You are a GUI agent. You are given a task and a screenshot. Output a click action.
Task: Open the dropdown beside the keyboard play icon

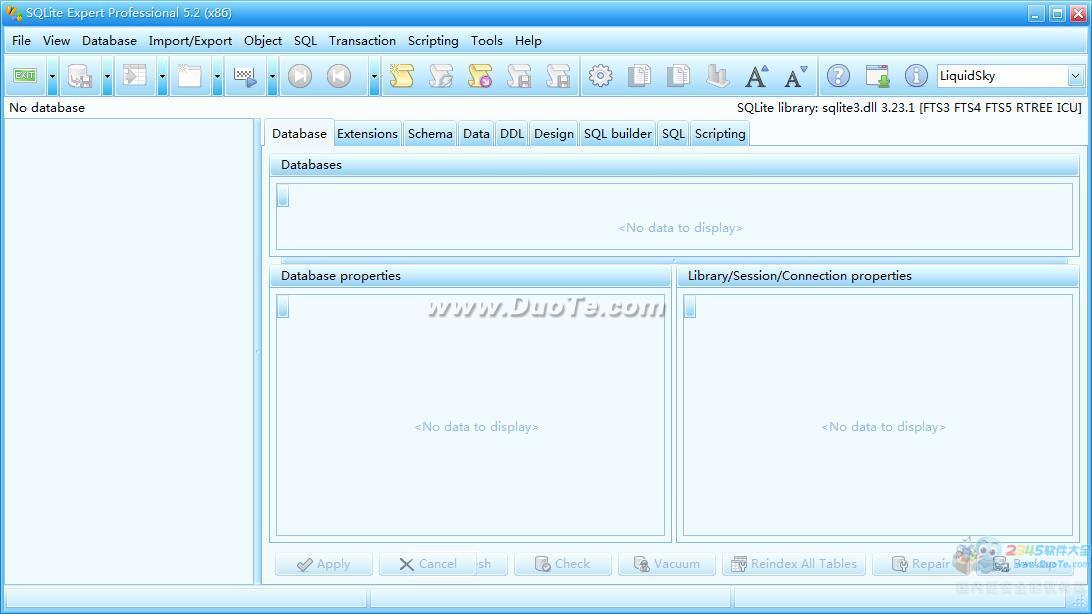272,76
